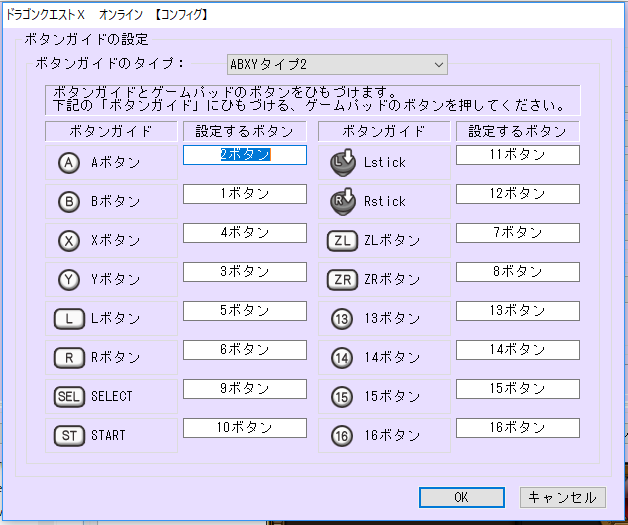Click the ZLボタン guide label
The image size is (628, 525).
(x=392, y=241)
